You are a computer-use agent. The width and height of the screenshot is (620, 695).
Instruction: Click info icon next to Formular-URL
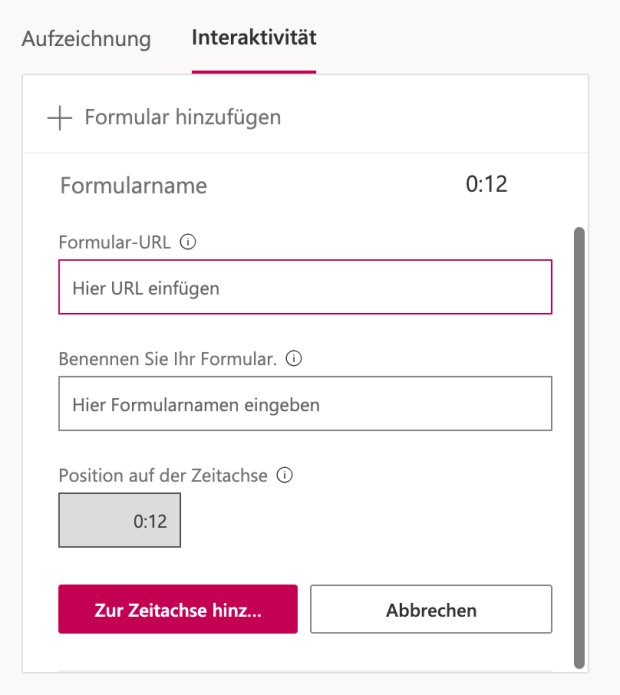click(188, 241)
